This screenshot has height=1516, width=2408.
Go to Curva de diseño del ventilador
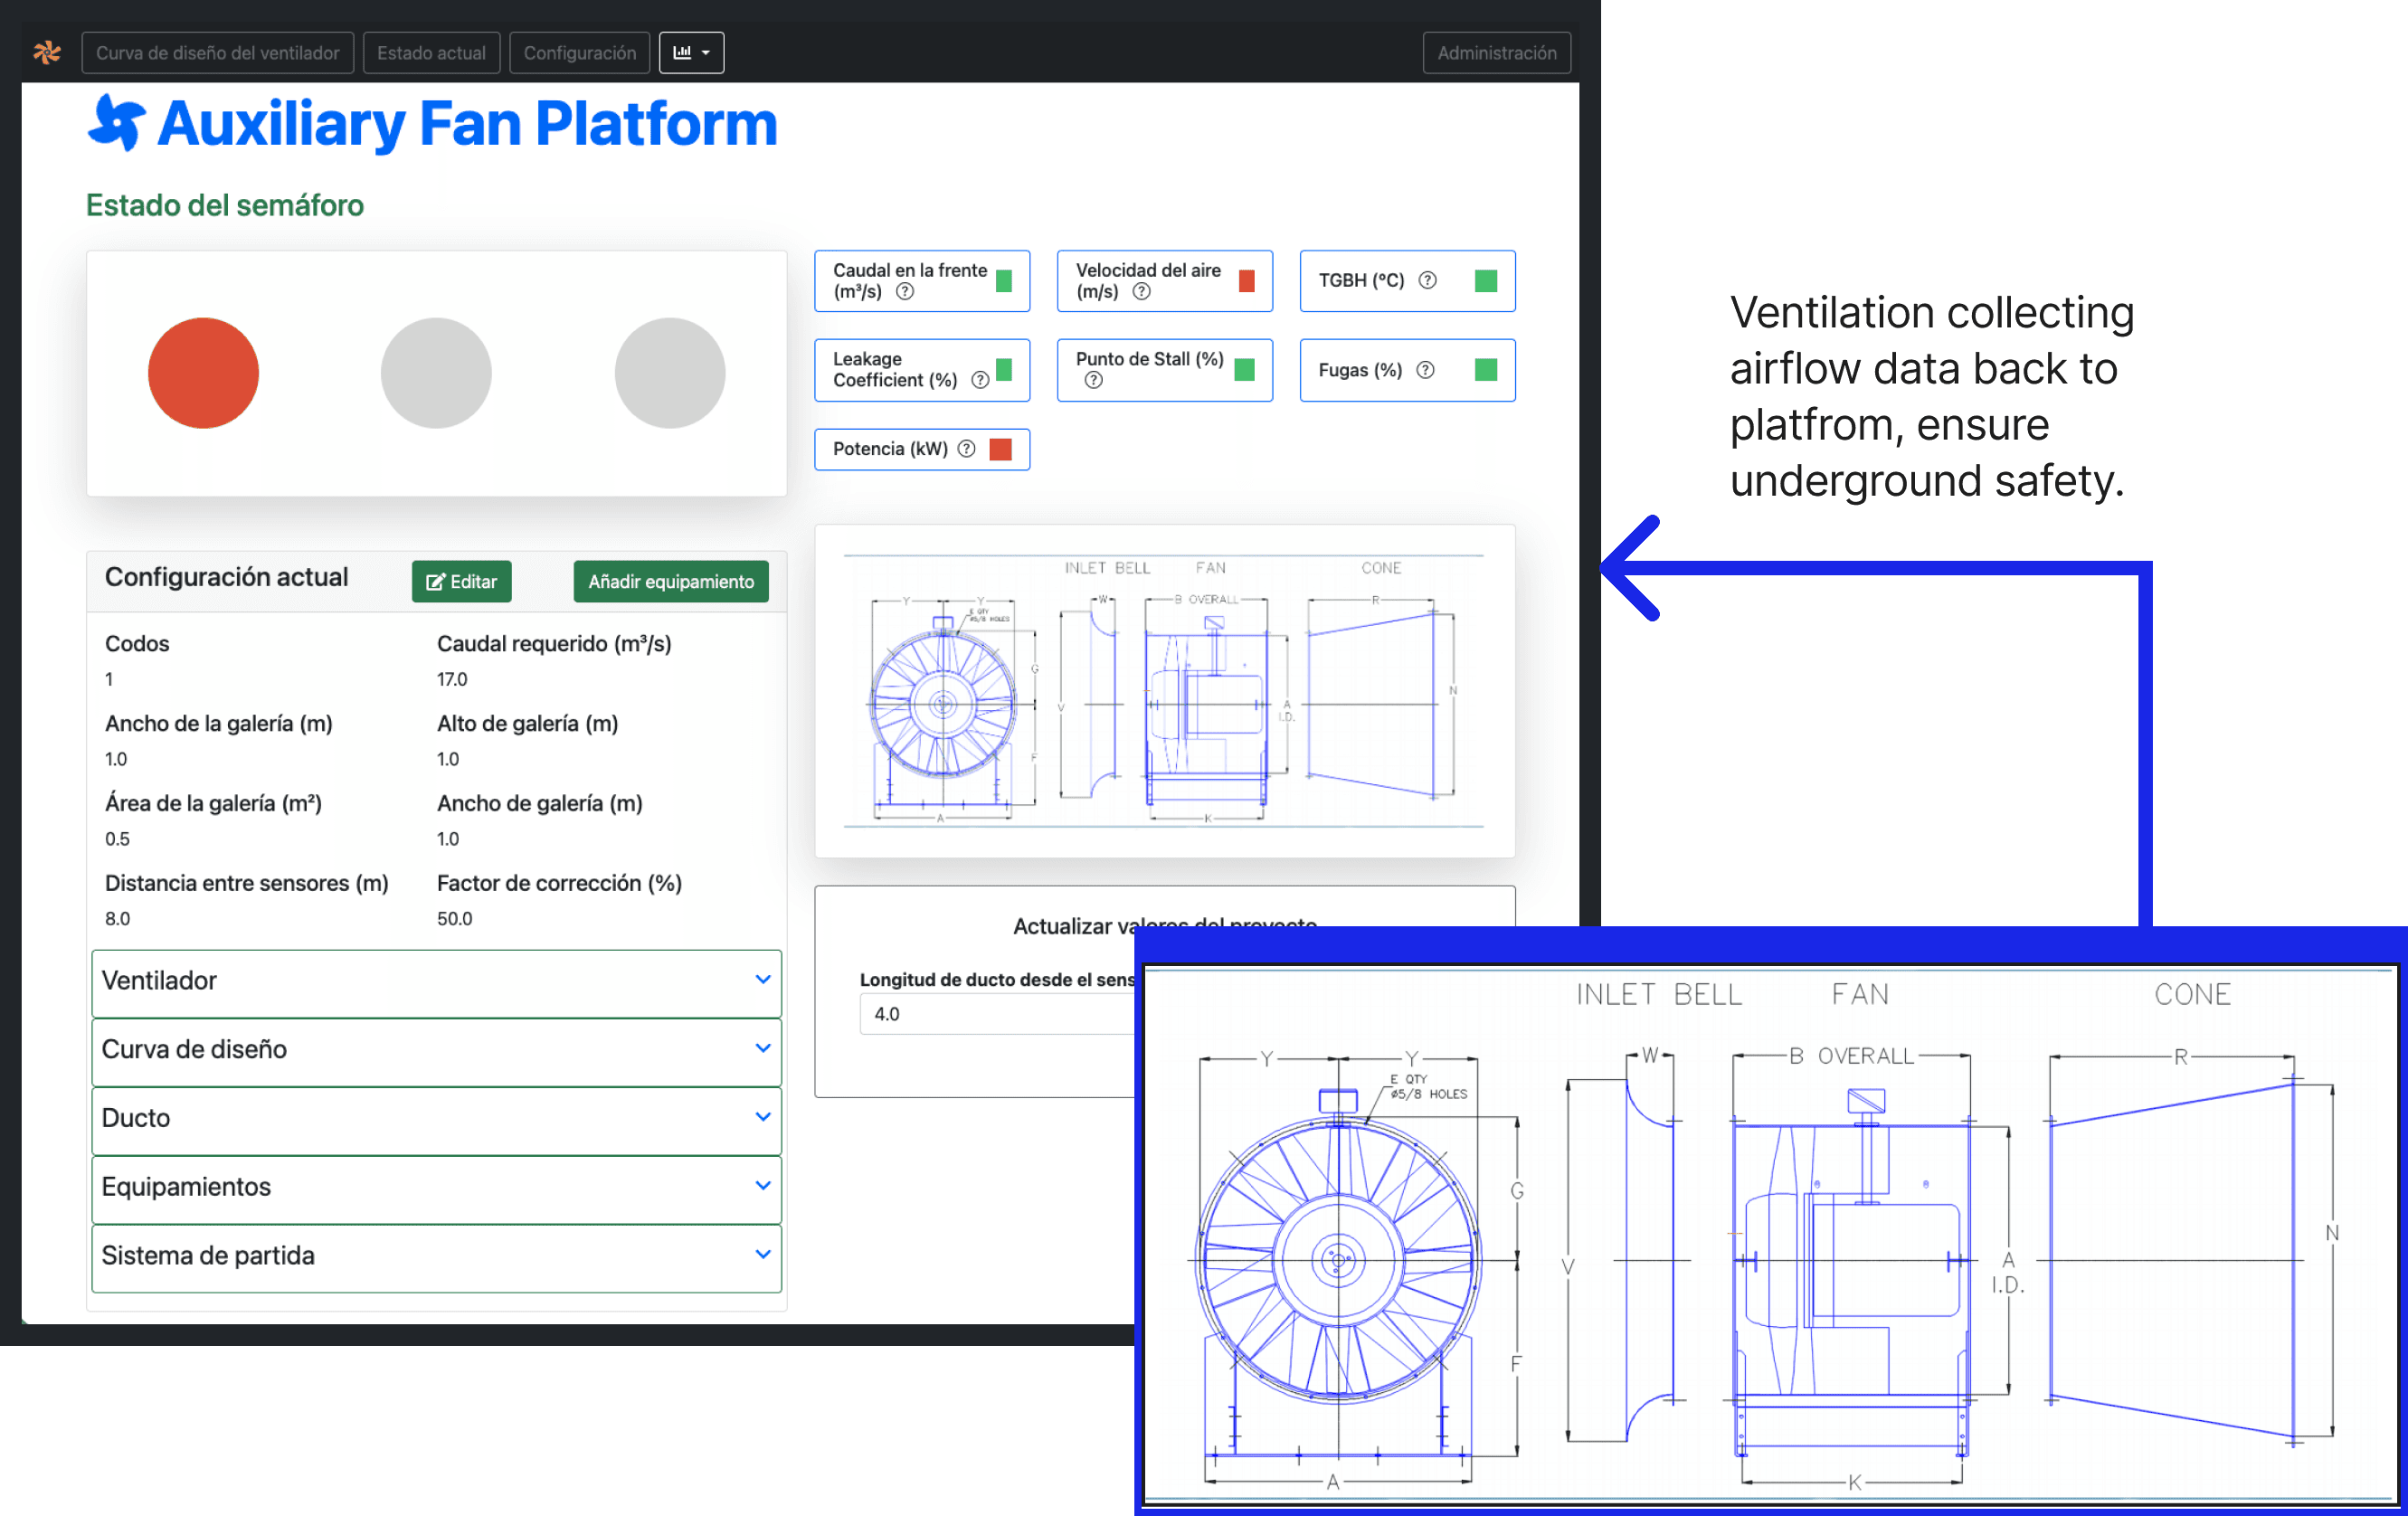[217, 53]
